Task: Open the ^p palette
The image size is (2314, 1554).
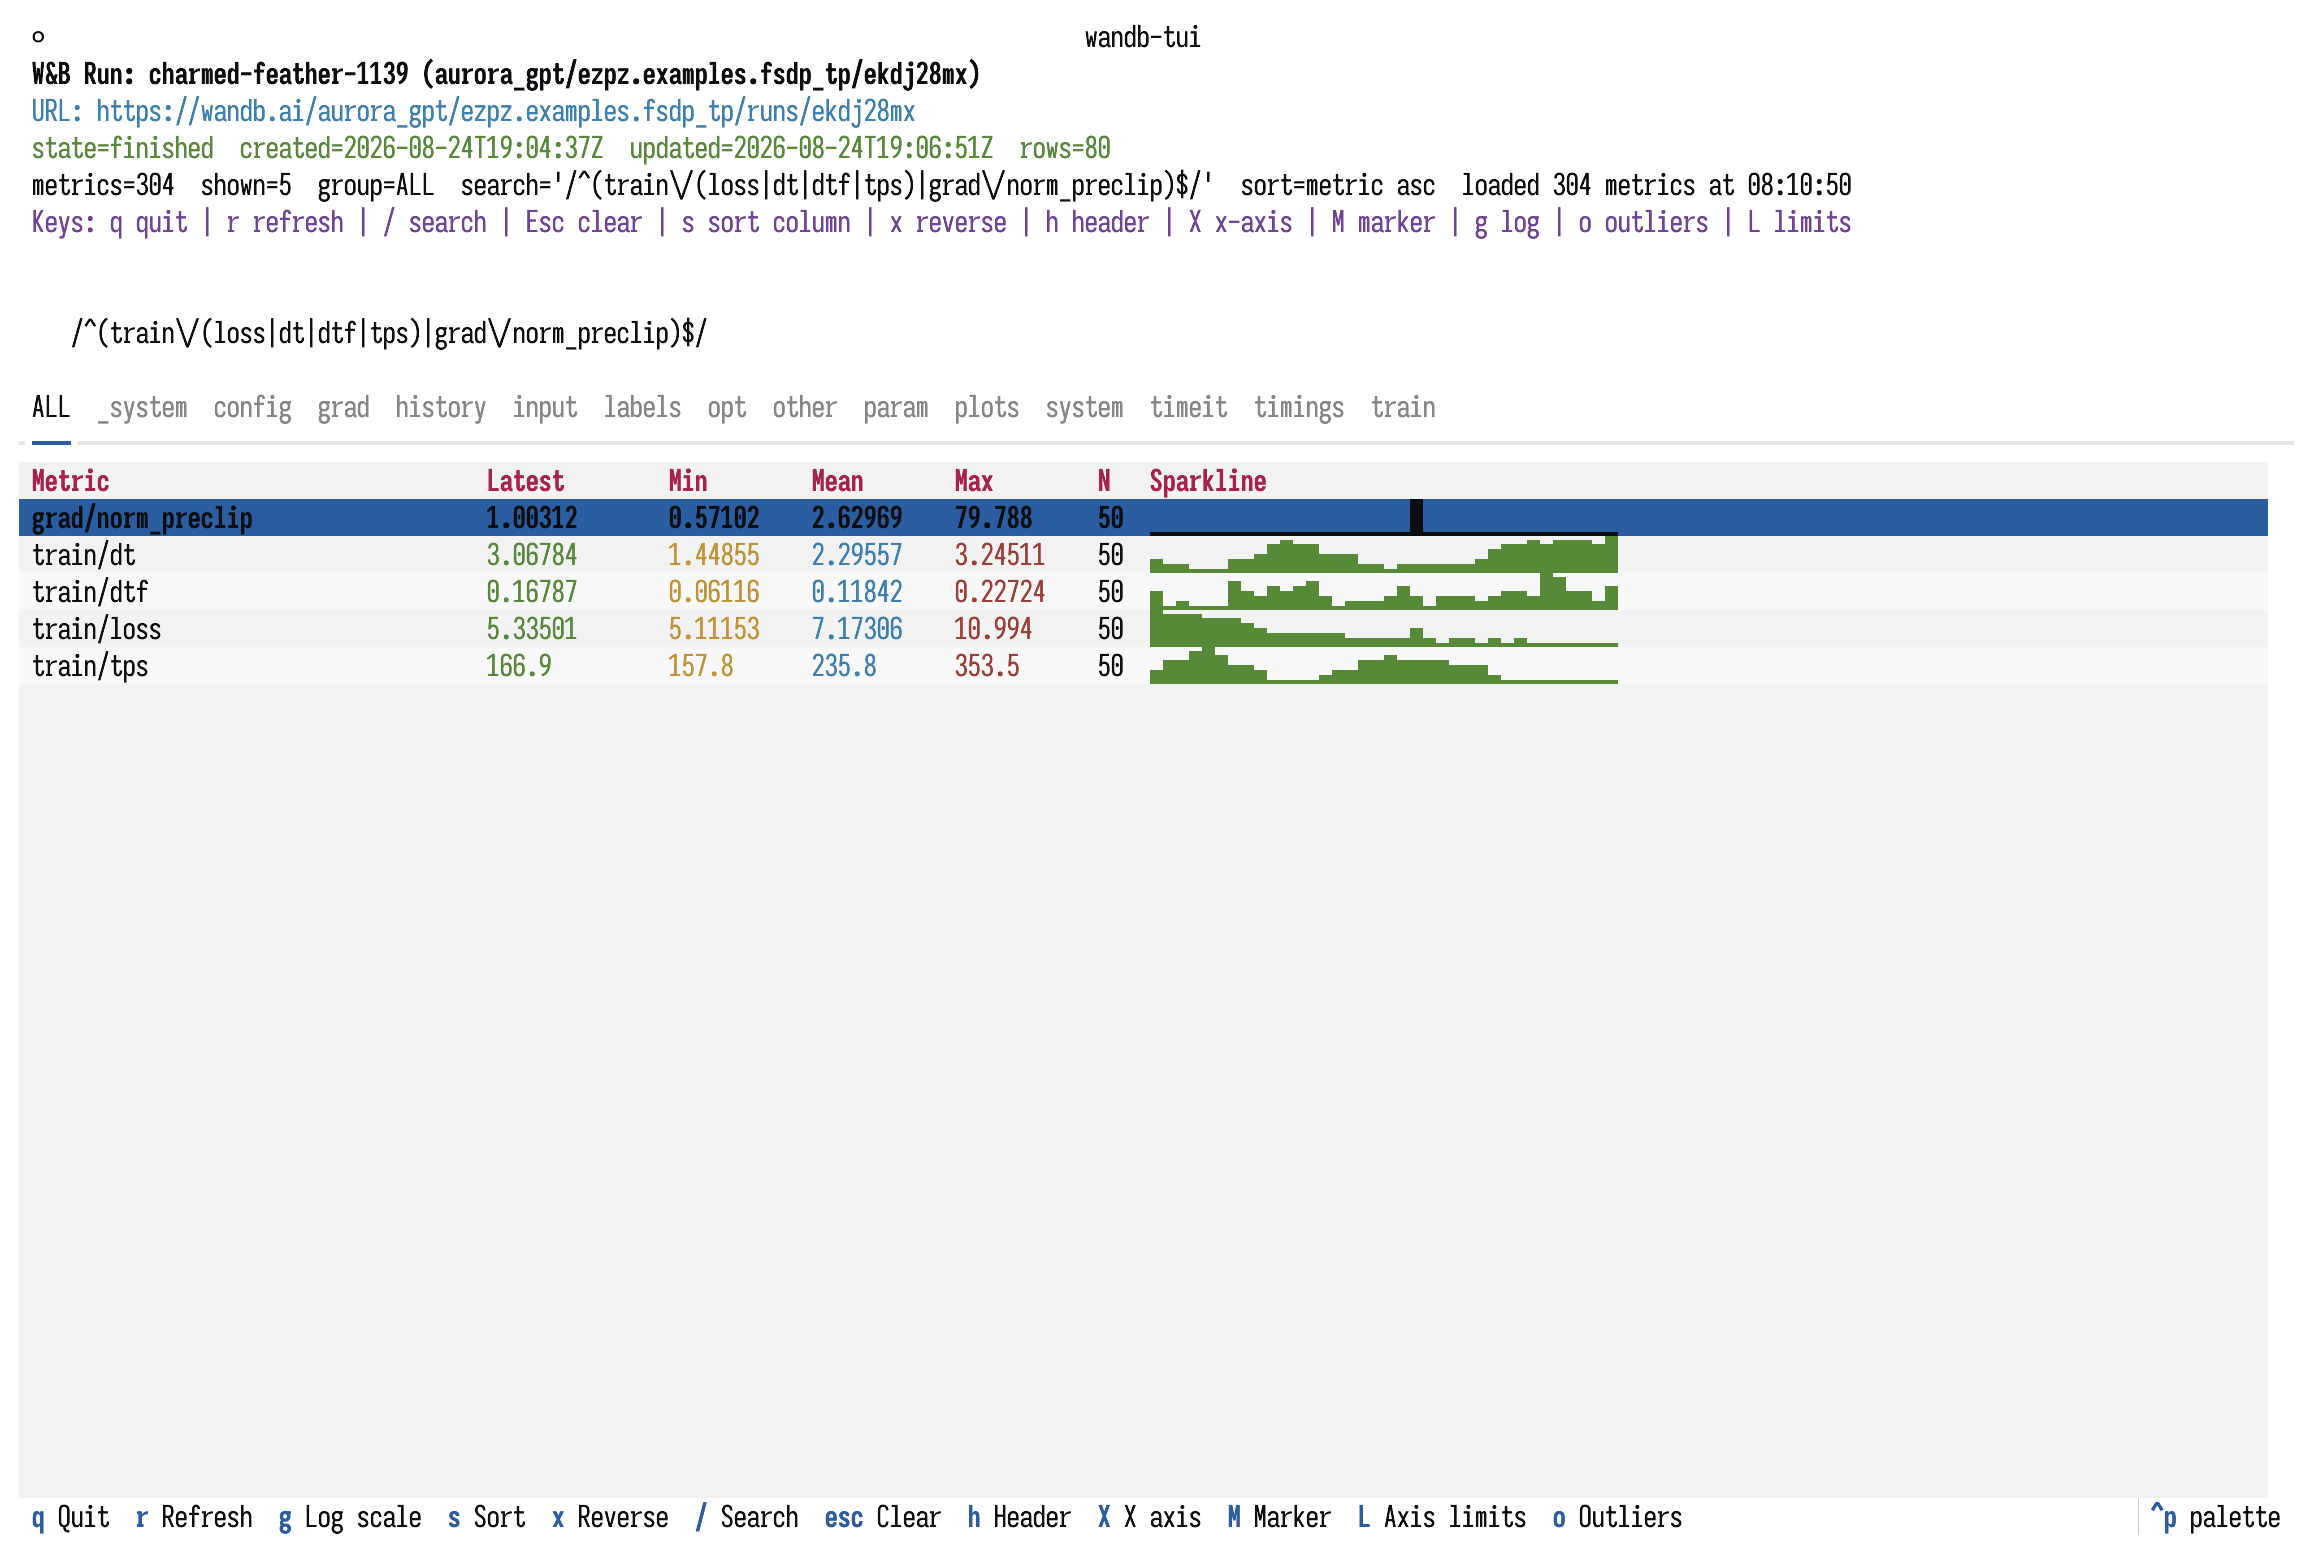Action: (x=2215, y=1517)
